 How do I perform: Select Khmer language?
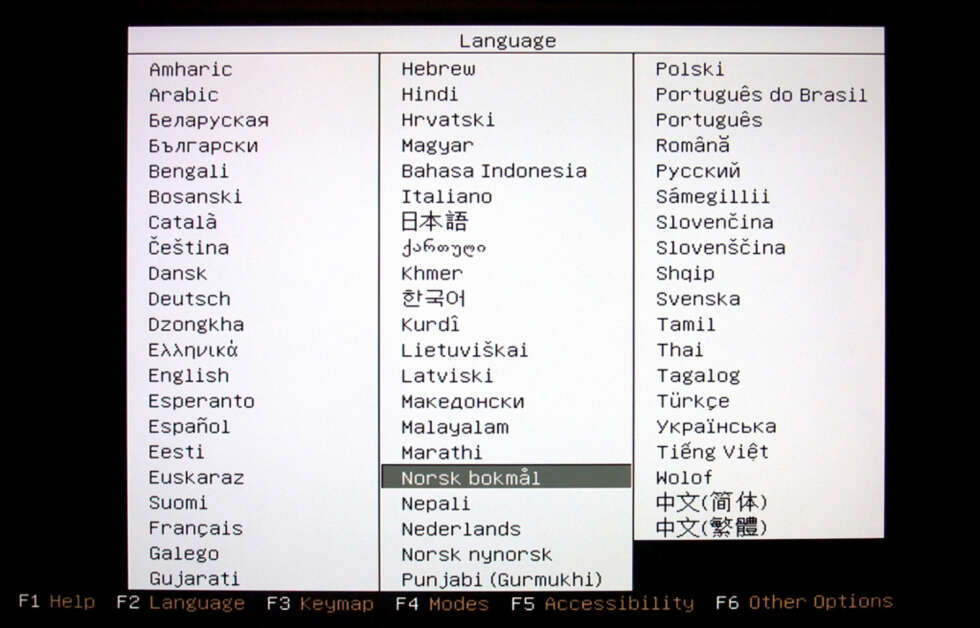point(432,274)
